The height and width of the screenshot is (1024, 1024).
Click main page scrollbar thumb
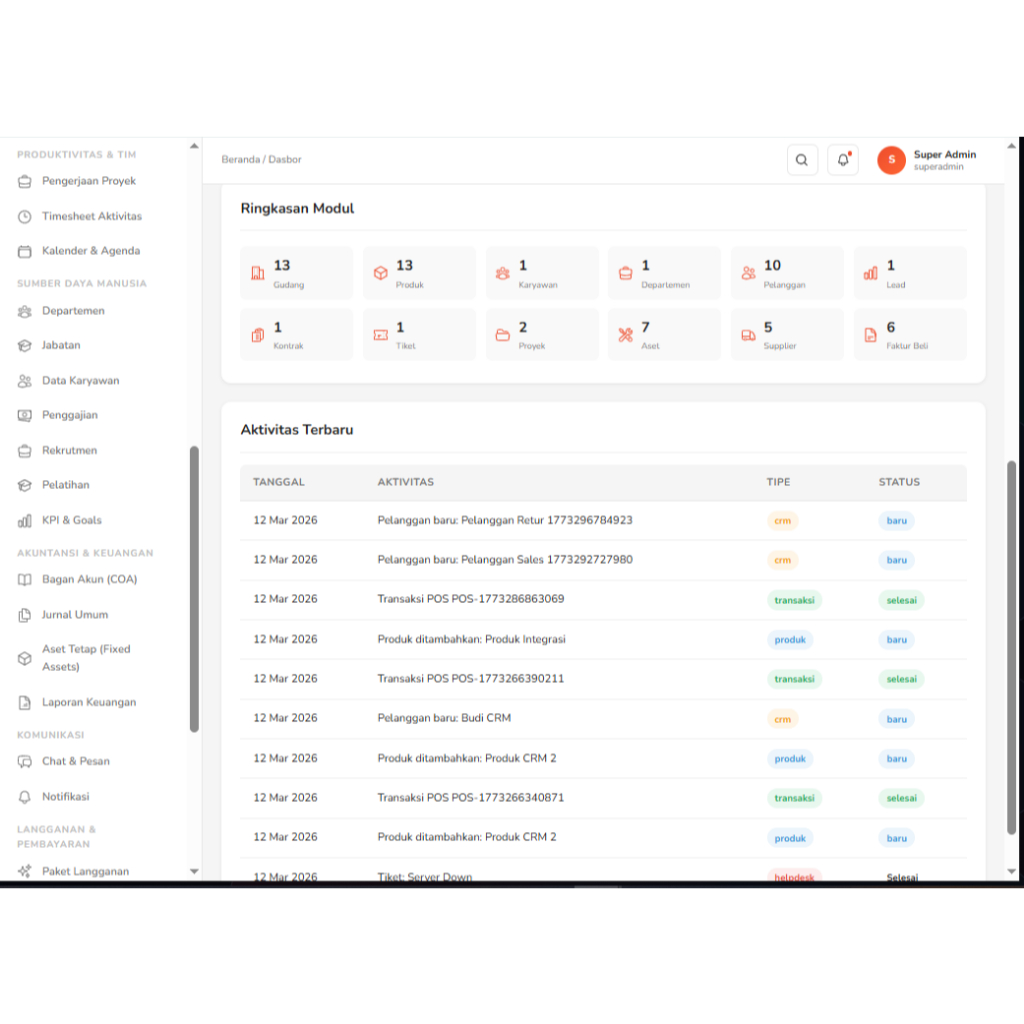pyautogui.click(x=1012, y=647)
